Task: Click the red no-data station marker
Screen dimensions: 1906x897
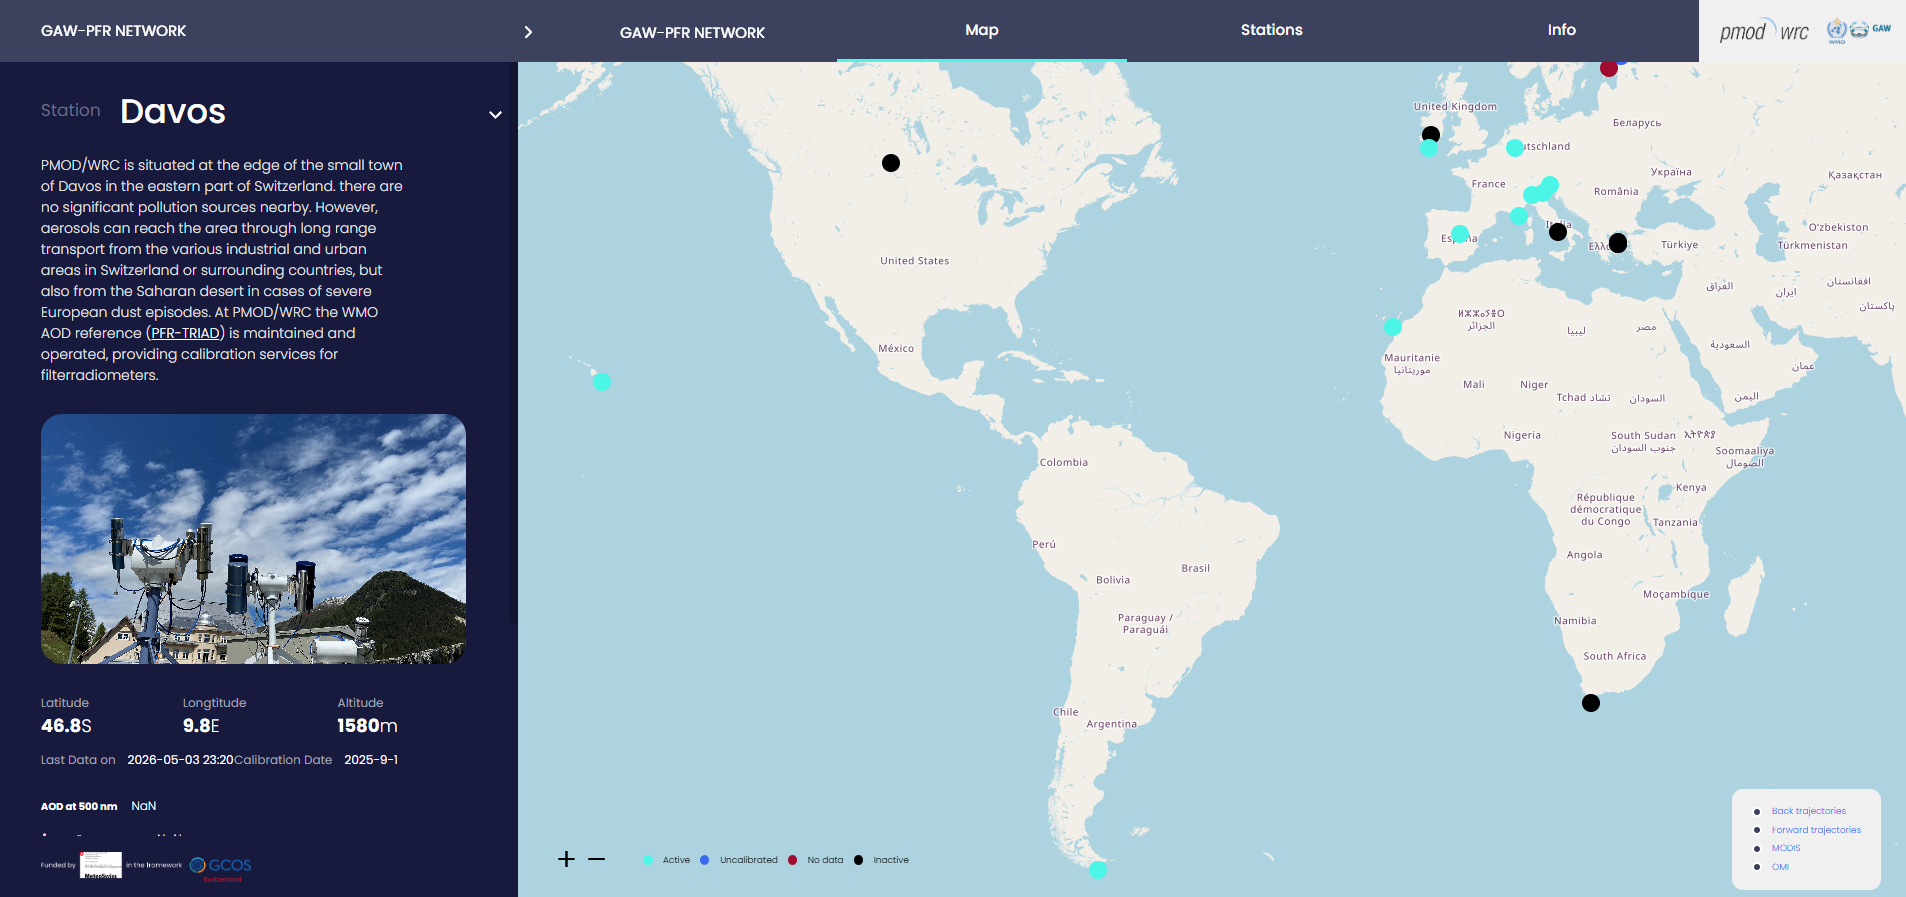Action: click(x=1609, y=68)
